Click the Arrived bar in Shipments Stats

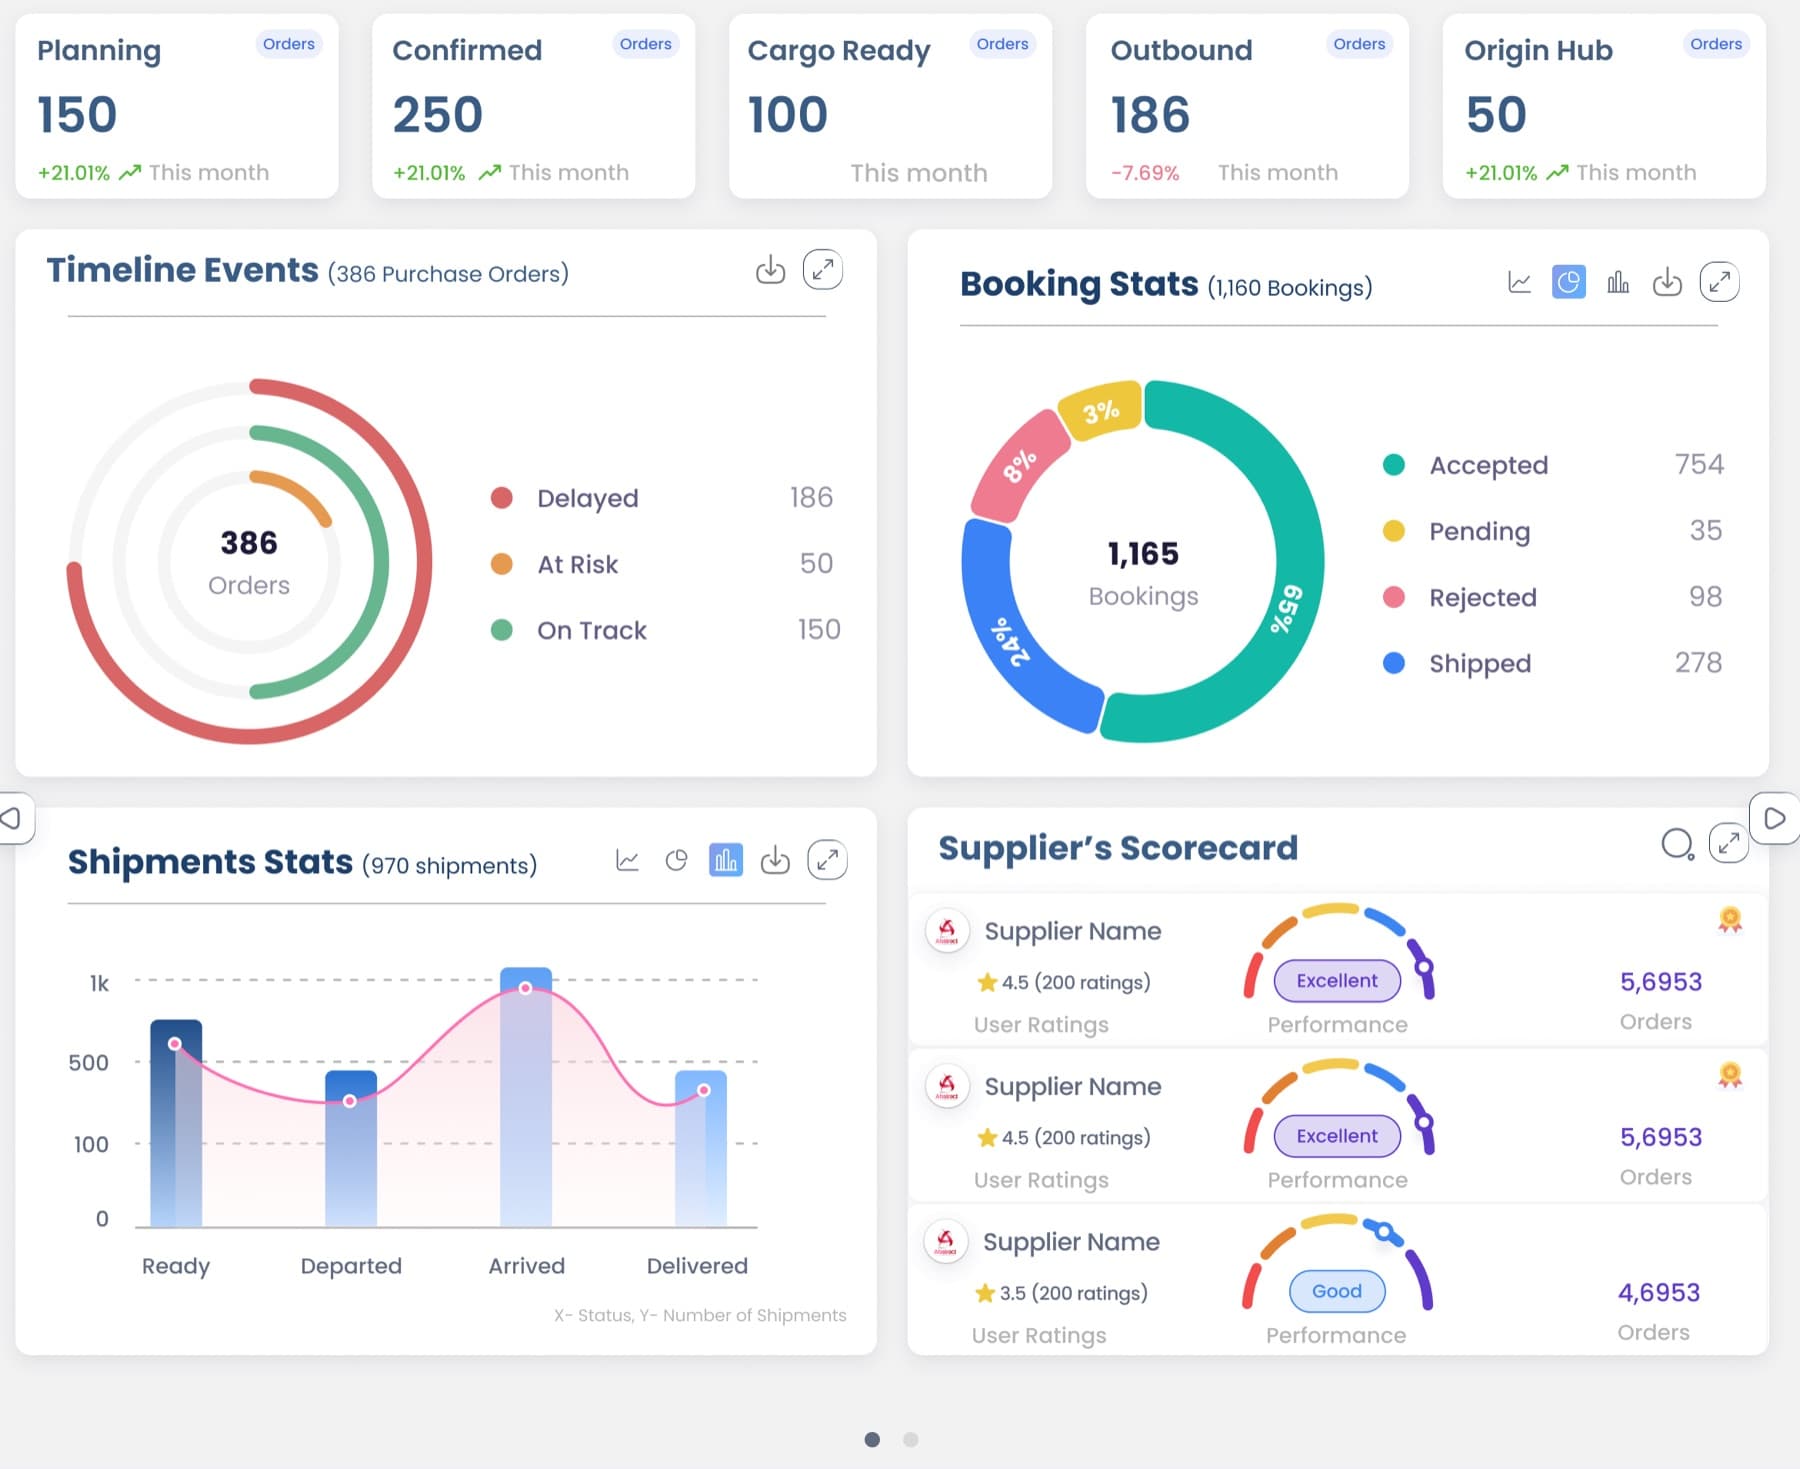pos(526,1097)
